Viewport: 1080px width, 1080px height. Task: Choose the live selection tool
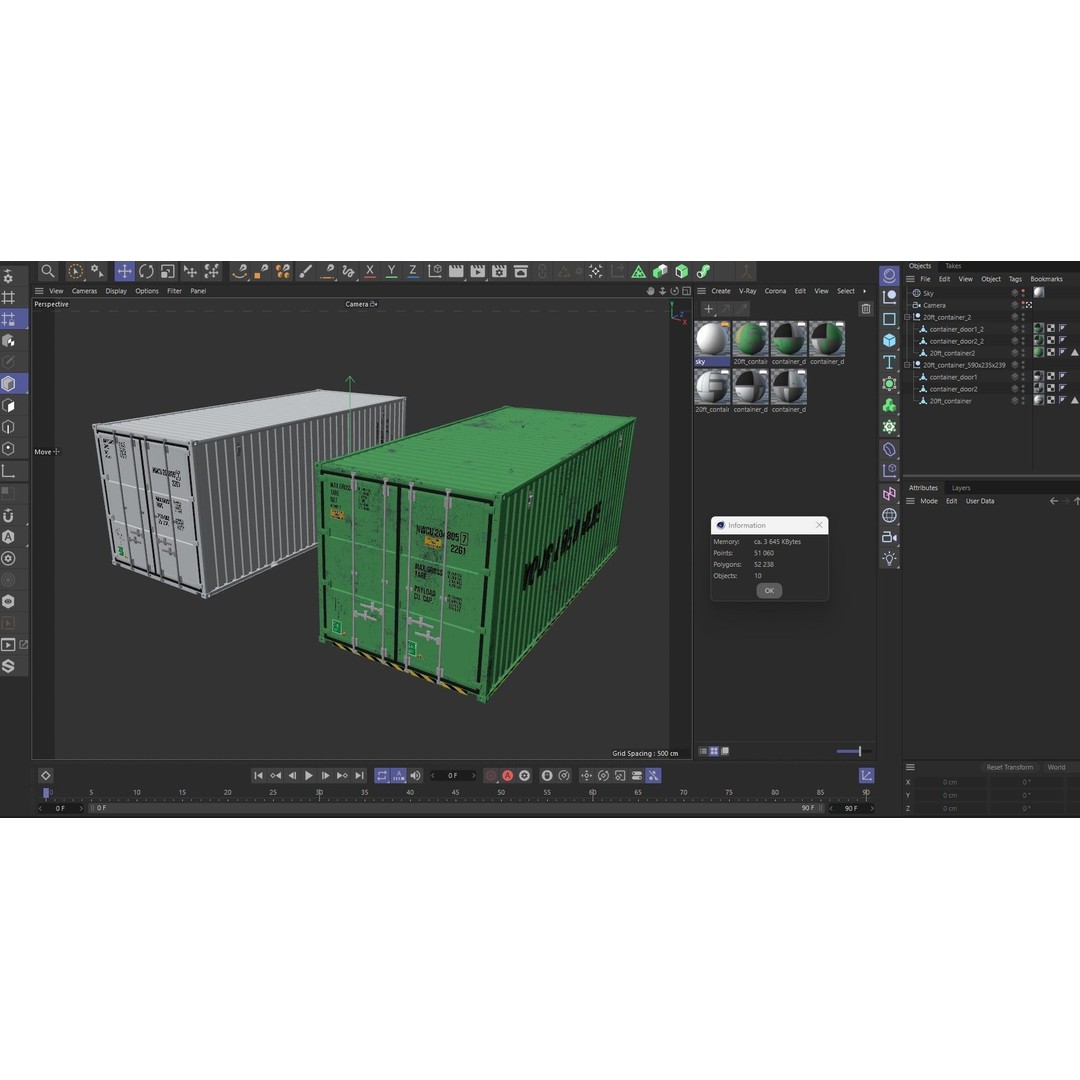76,271
